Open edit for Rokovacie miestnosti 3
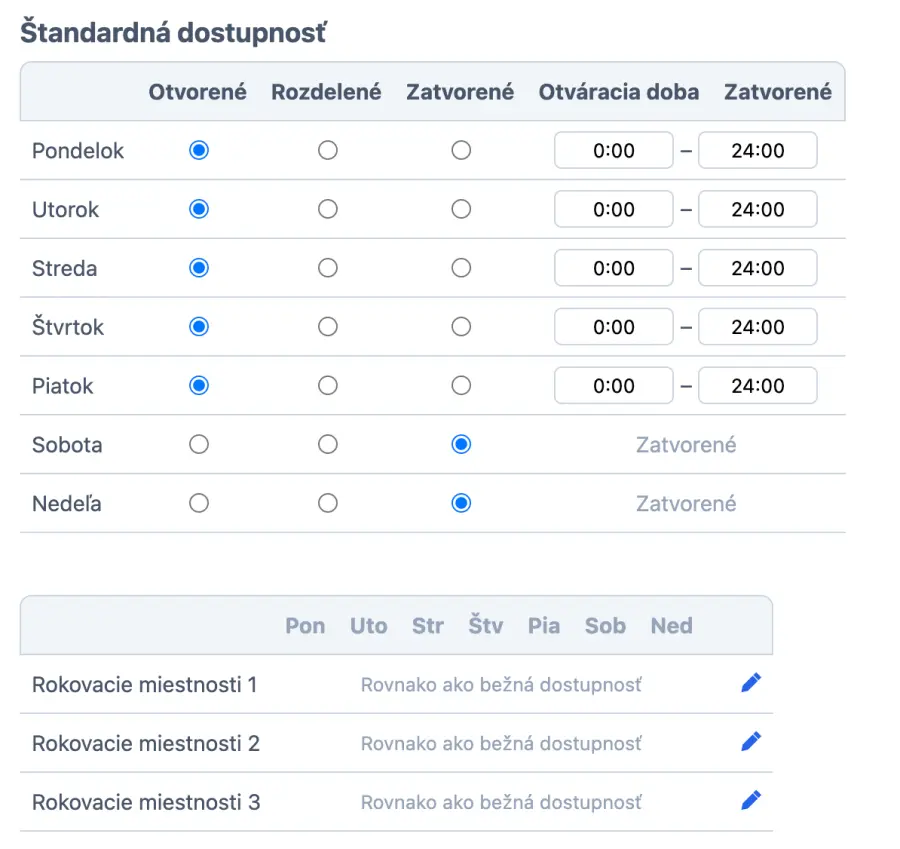 click(751, 801)
